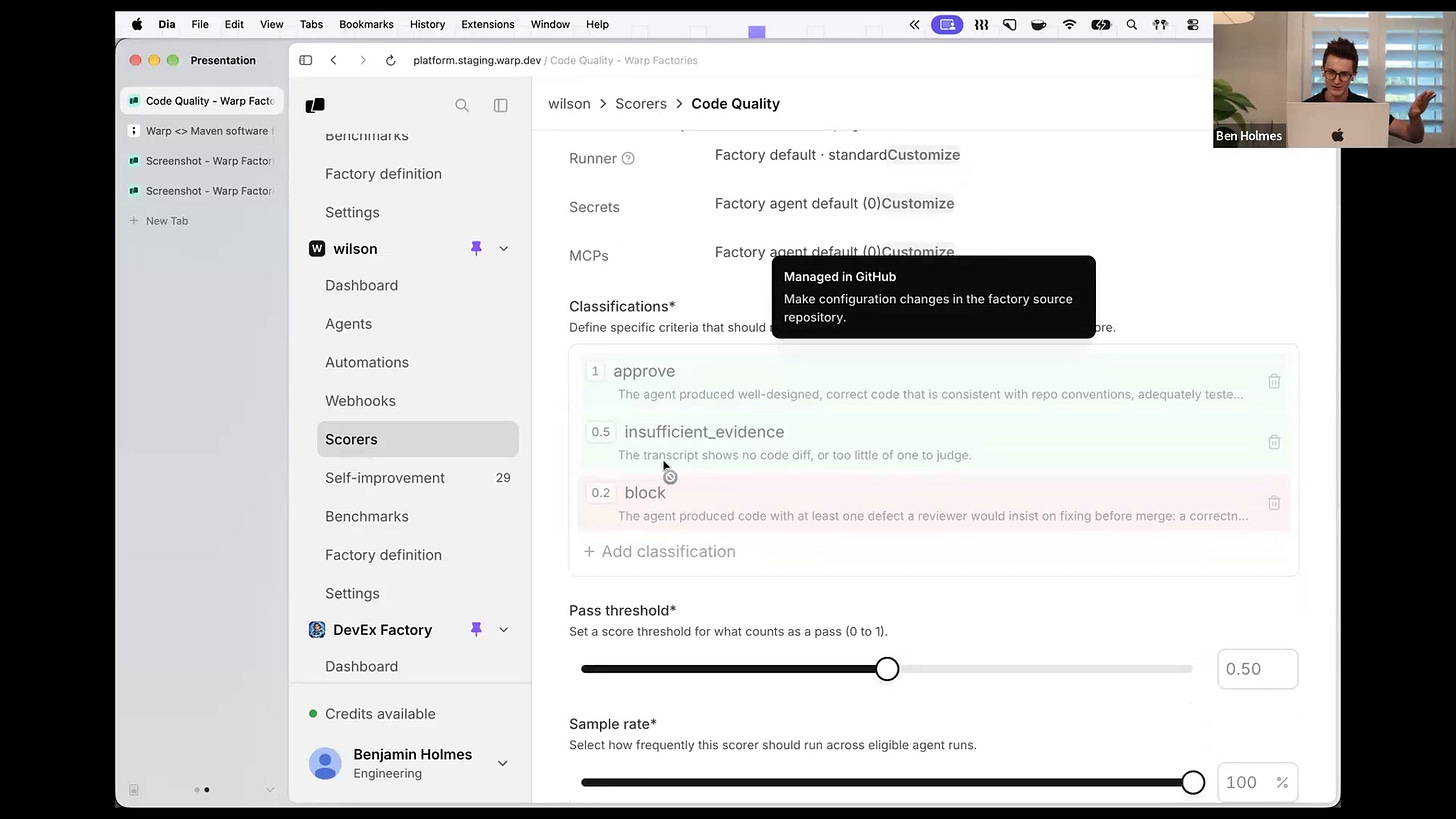This screenshot has height=819, width=1456.
Task: Open macOS Spotlight search in the menu bar
Action: pyautogui.click(x=1132, y=24)
